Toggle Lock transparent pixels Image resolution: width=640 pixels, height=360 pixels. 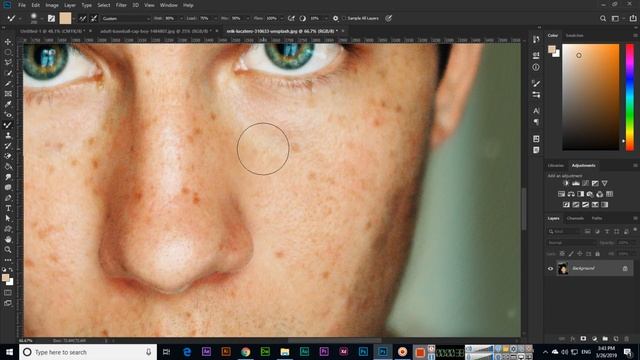pos(562,254)
